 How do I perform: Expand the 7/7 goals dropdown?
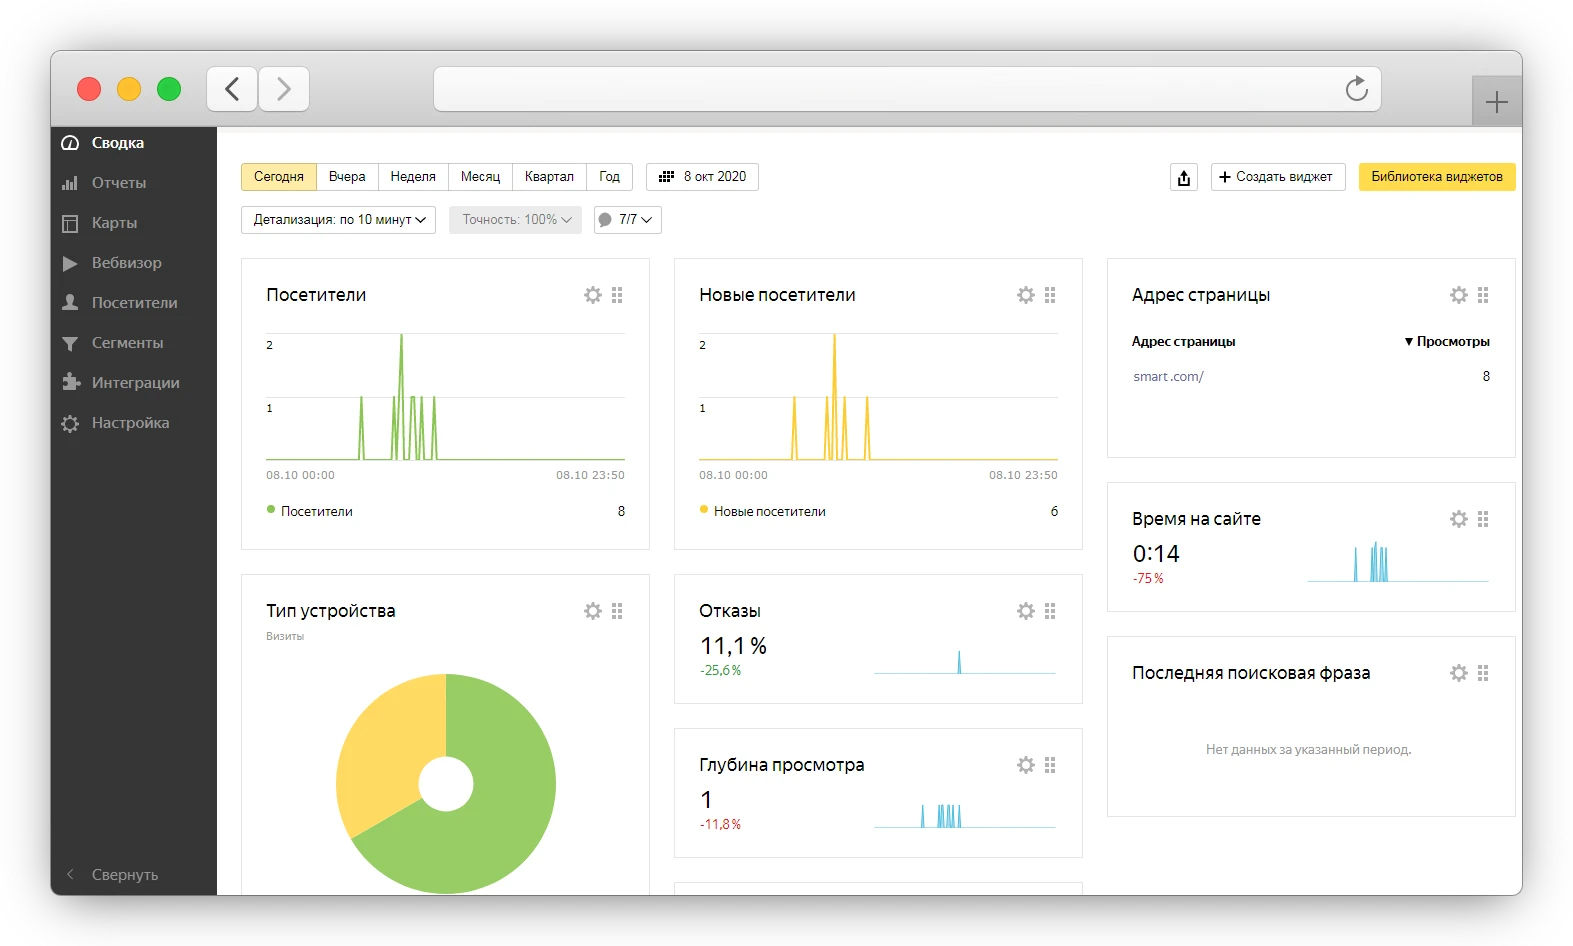[x=627, y=220]
